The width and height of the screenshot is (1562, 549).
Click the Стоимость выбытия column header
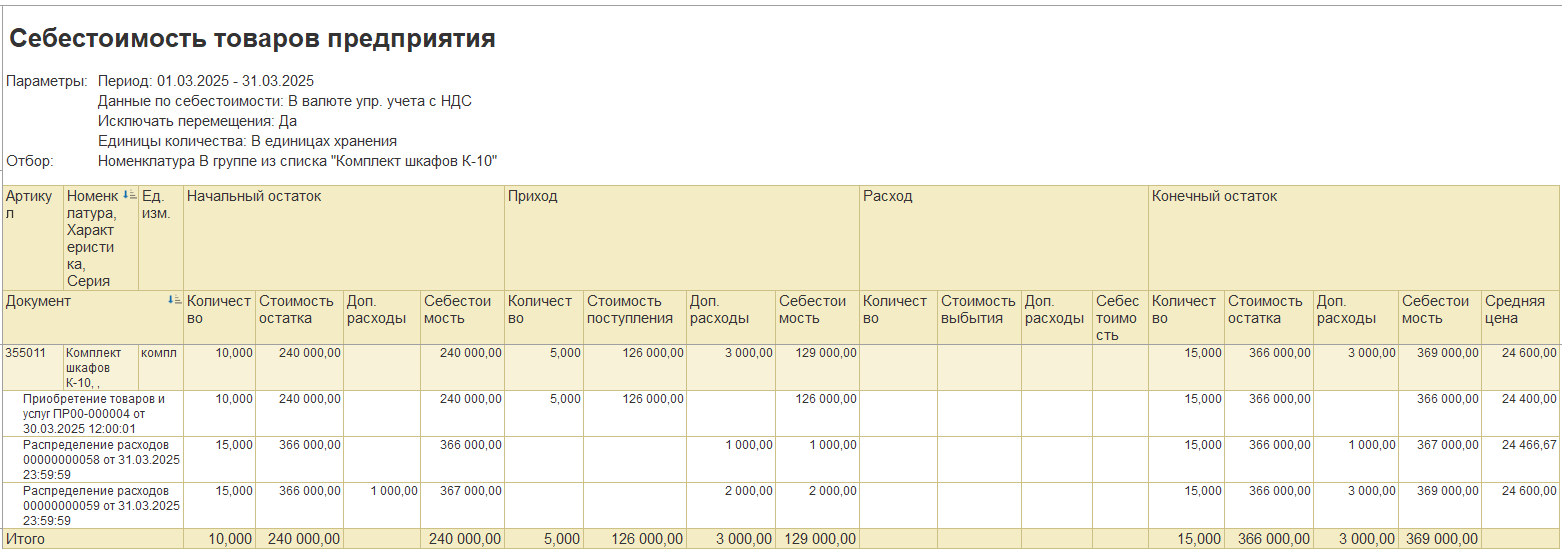(x=977, y=309)
